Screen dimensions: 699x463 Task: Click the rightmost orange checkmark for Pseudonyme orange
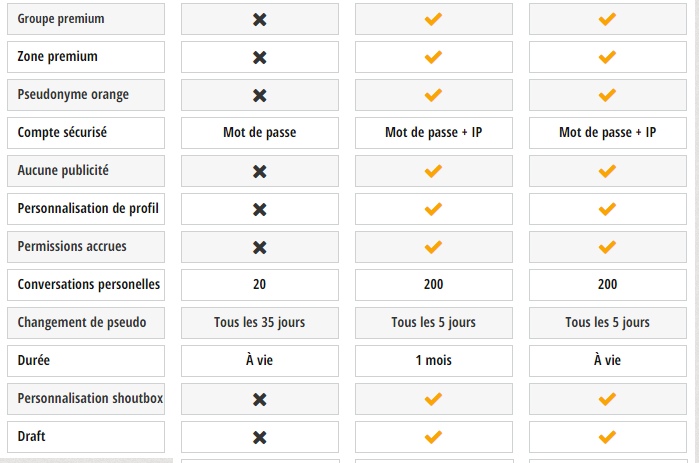[x=607, y=95]
